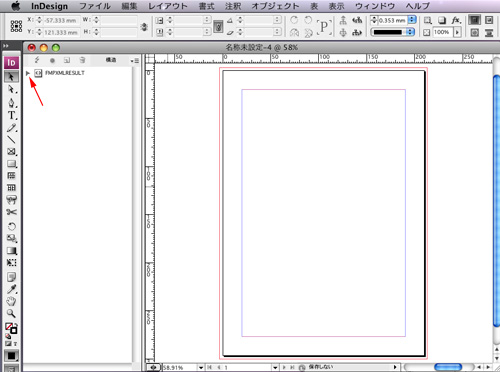This screenshot has height=372, width=500.
Task: Select the Rectangle Frame tool
Action: click(11, 152)
